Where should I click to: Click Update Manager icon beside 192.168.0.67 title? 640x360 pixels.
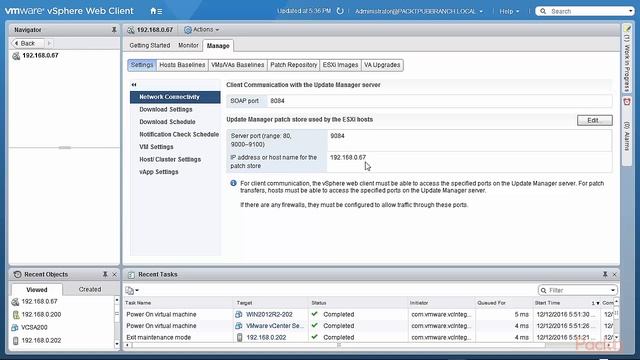(x=131, y=30)
